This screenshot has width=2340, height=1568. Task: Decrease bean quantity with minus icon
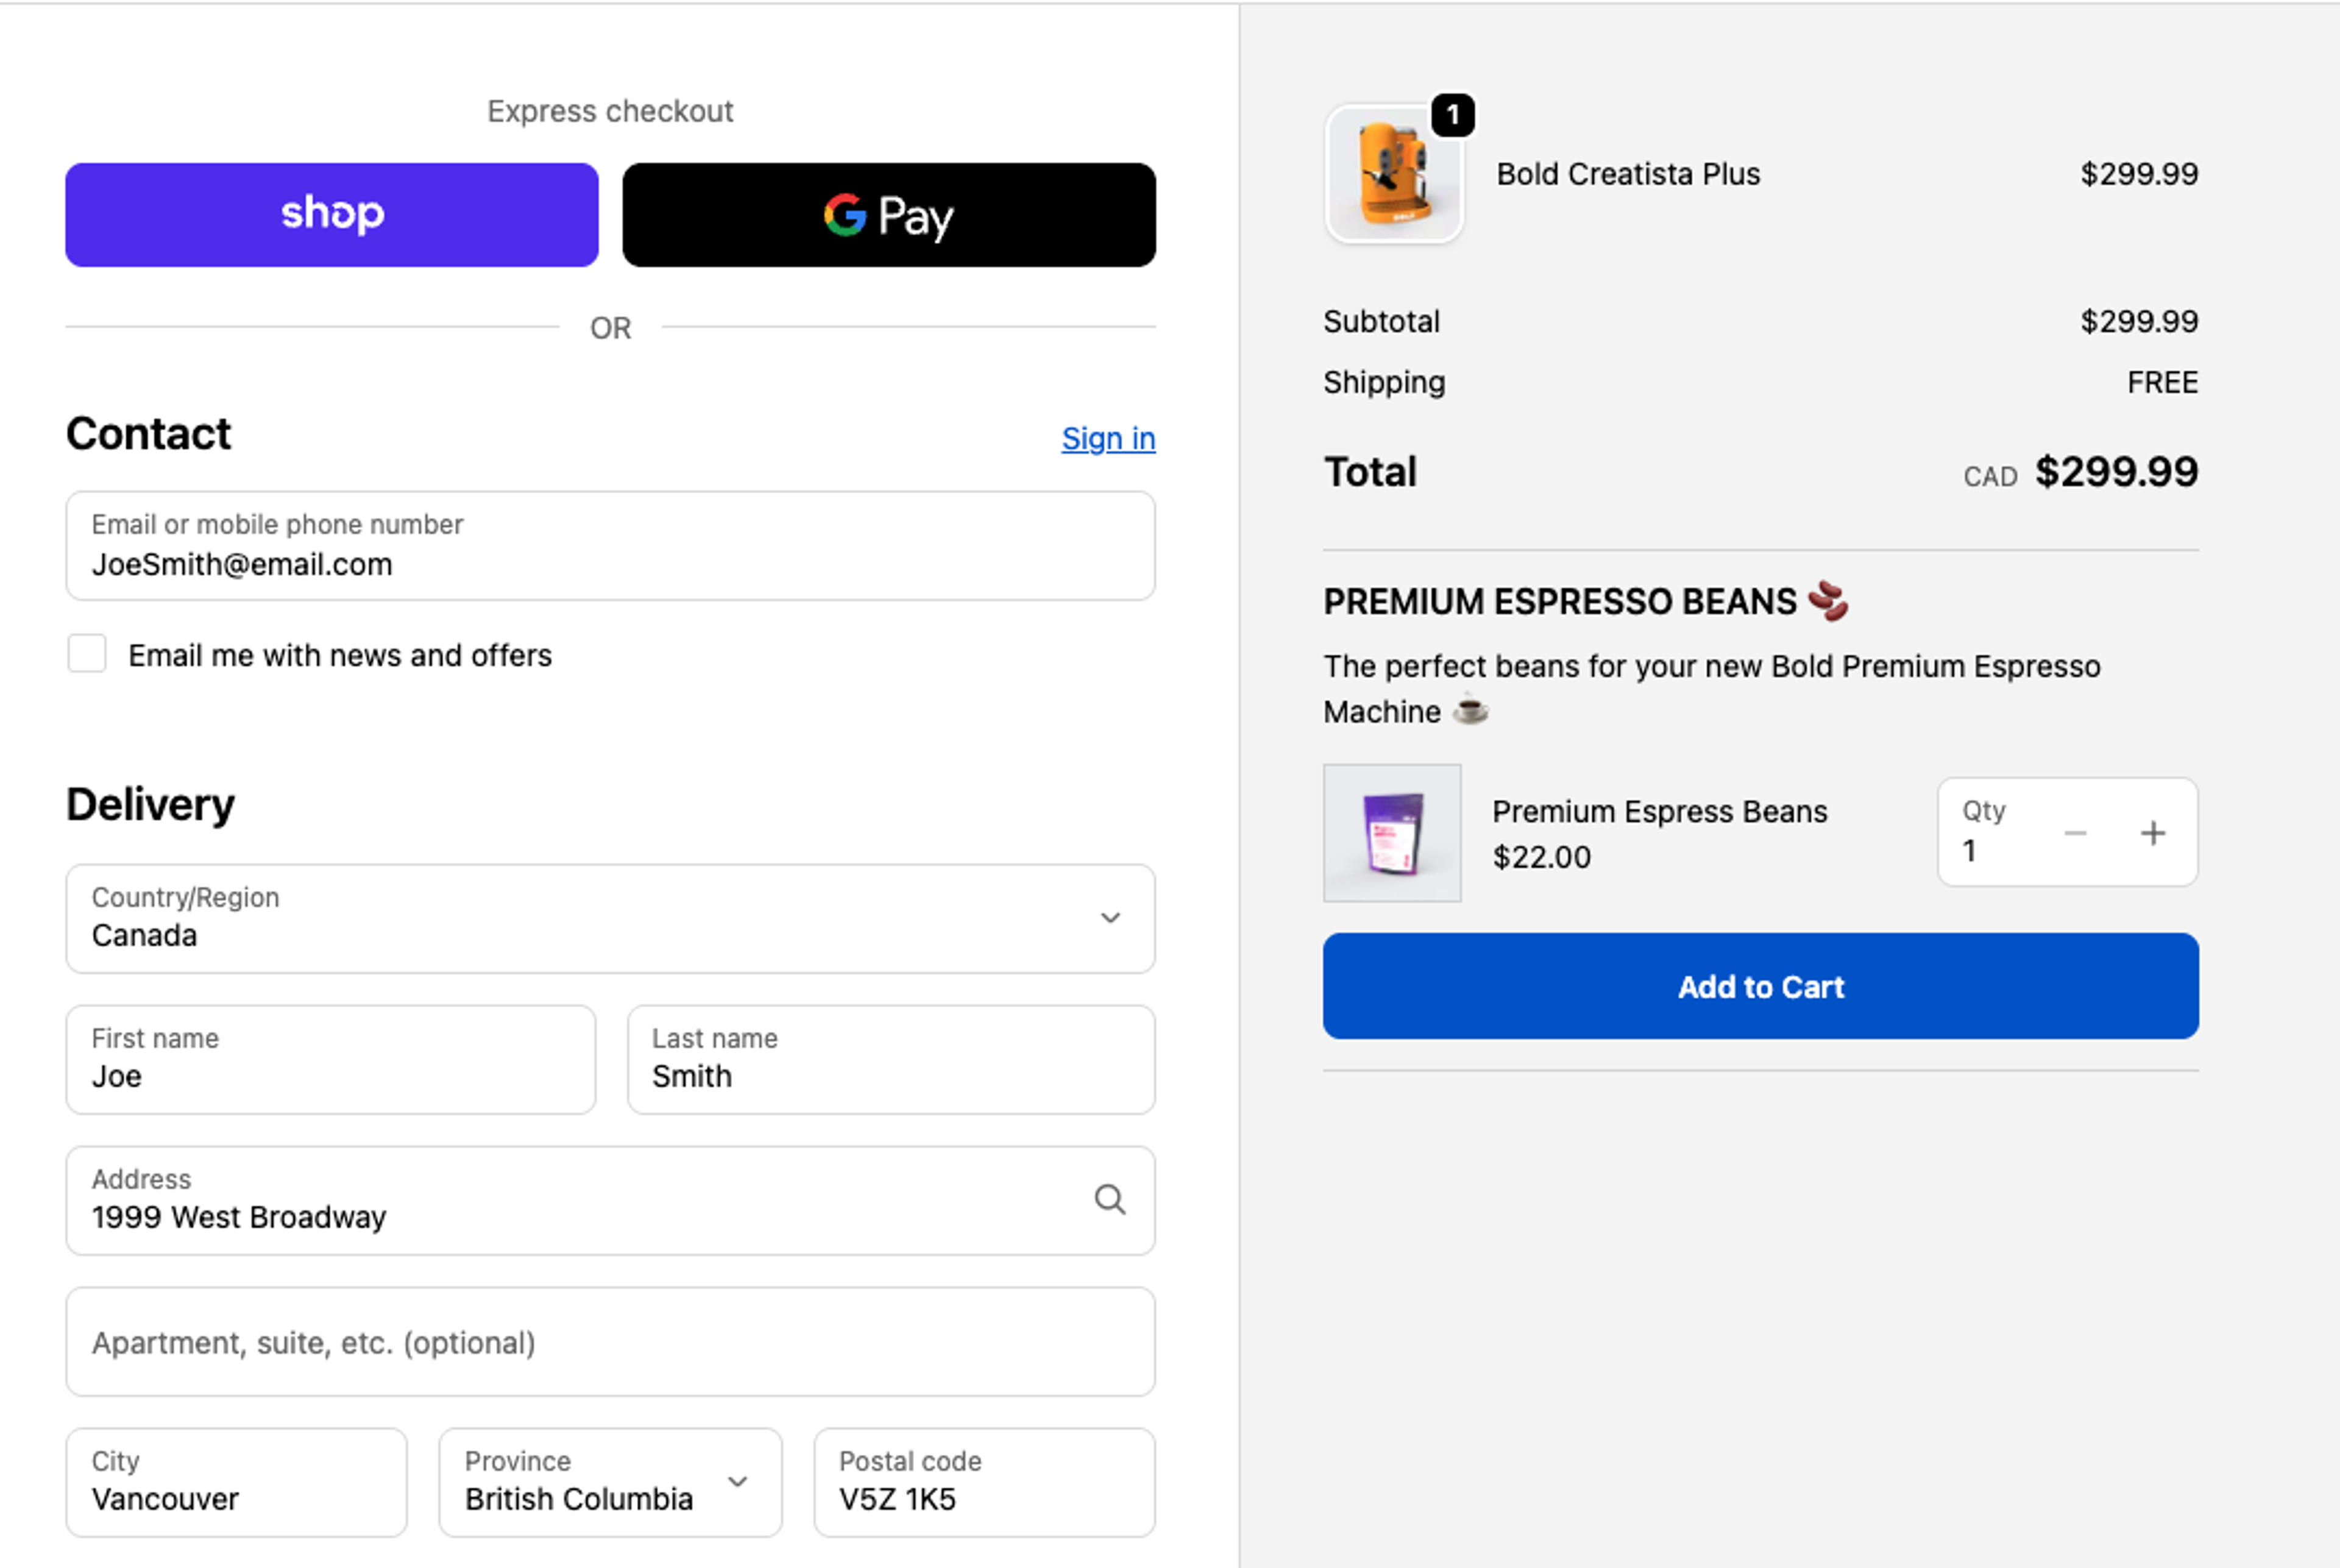2075,833
